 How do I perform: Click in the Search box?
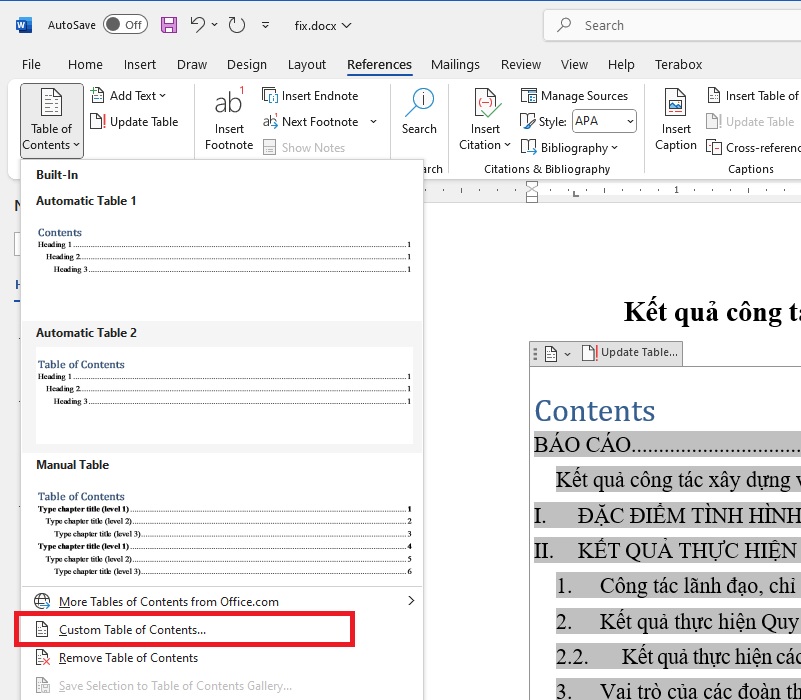672,25
